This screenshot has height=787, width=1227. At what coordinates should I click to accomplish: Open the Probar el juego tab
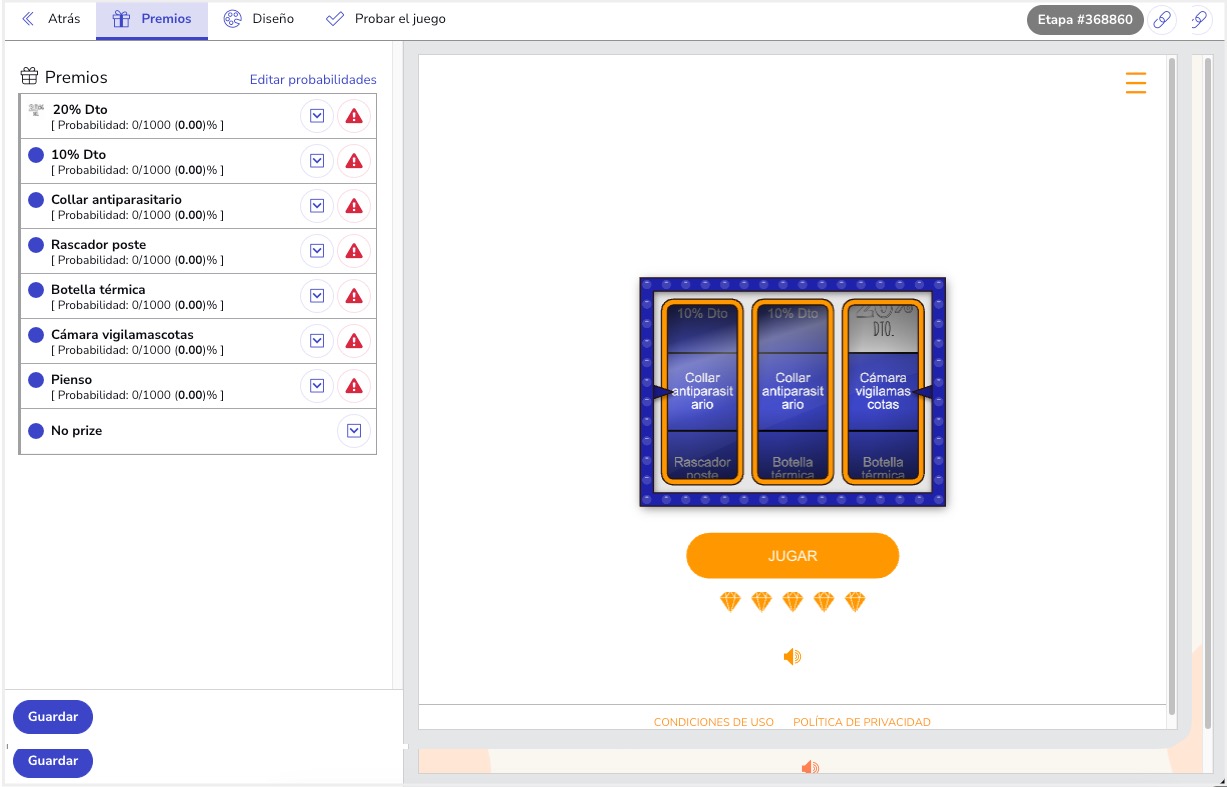click(386, 19)
